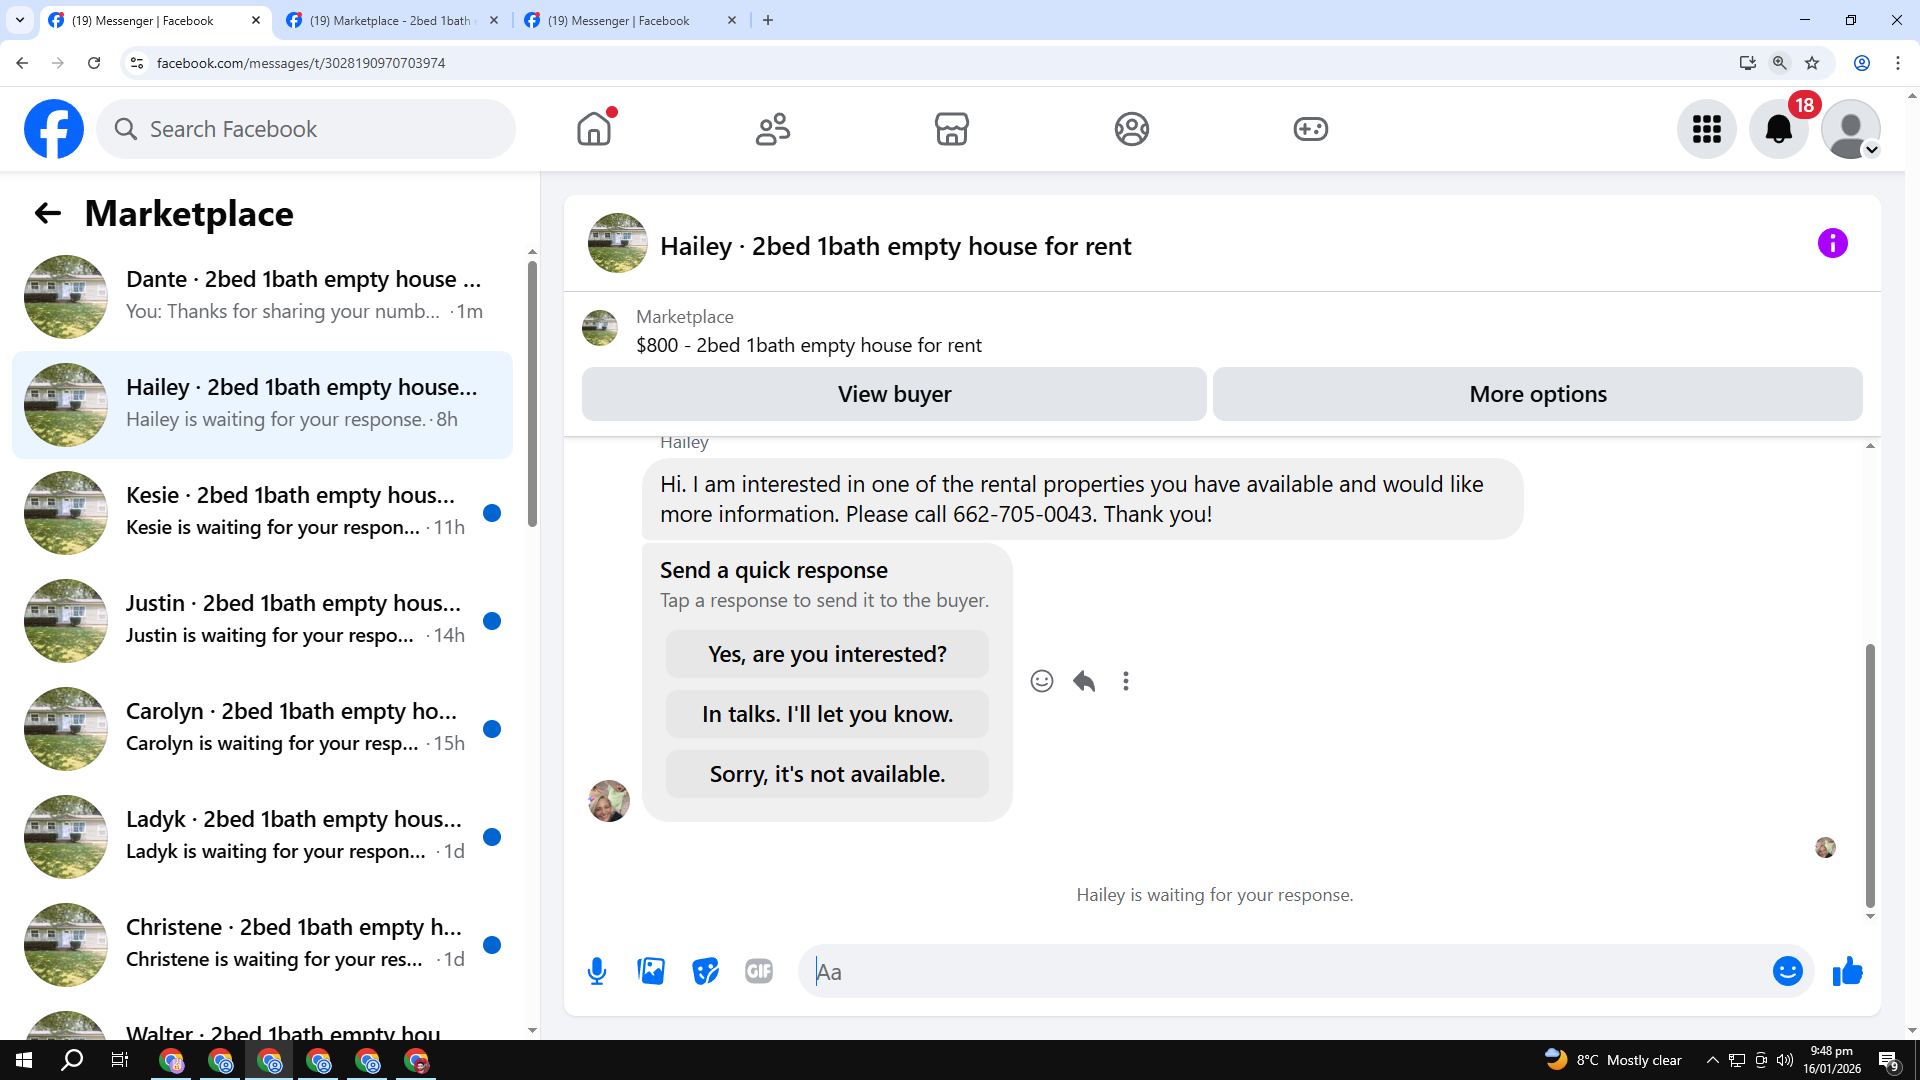The width and height of the screenshot is (1920, 1080).
Task: Click the conversation list scrollbar
Action: (532, 394)
